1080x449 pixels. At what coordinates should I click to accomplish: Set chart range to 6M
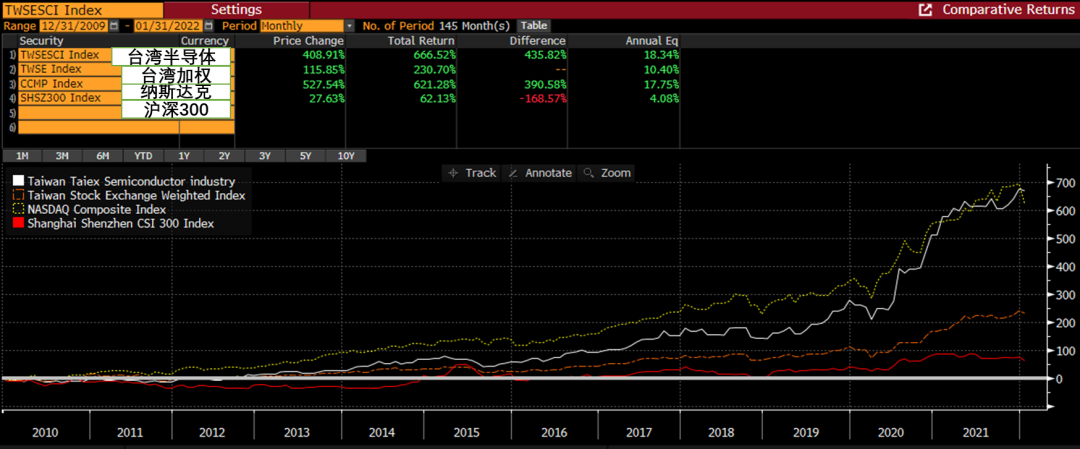[103, 156]
